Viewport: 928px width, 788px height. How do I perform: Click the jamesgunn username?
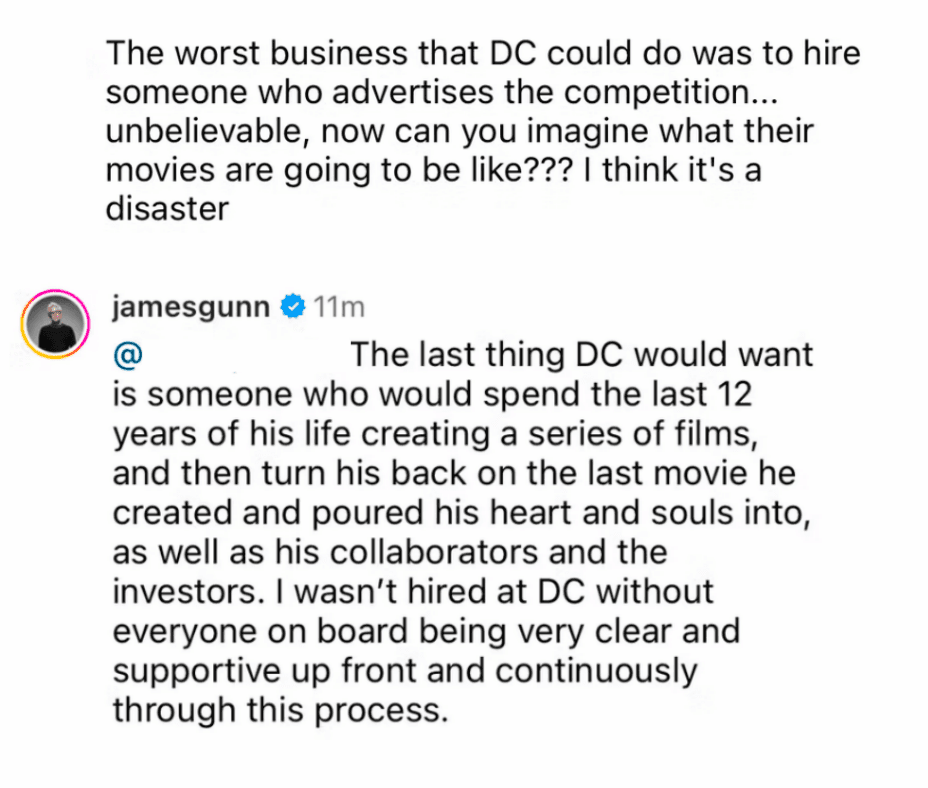coord(191,307)
